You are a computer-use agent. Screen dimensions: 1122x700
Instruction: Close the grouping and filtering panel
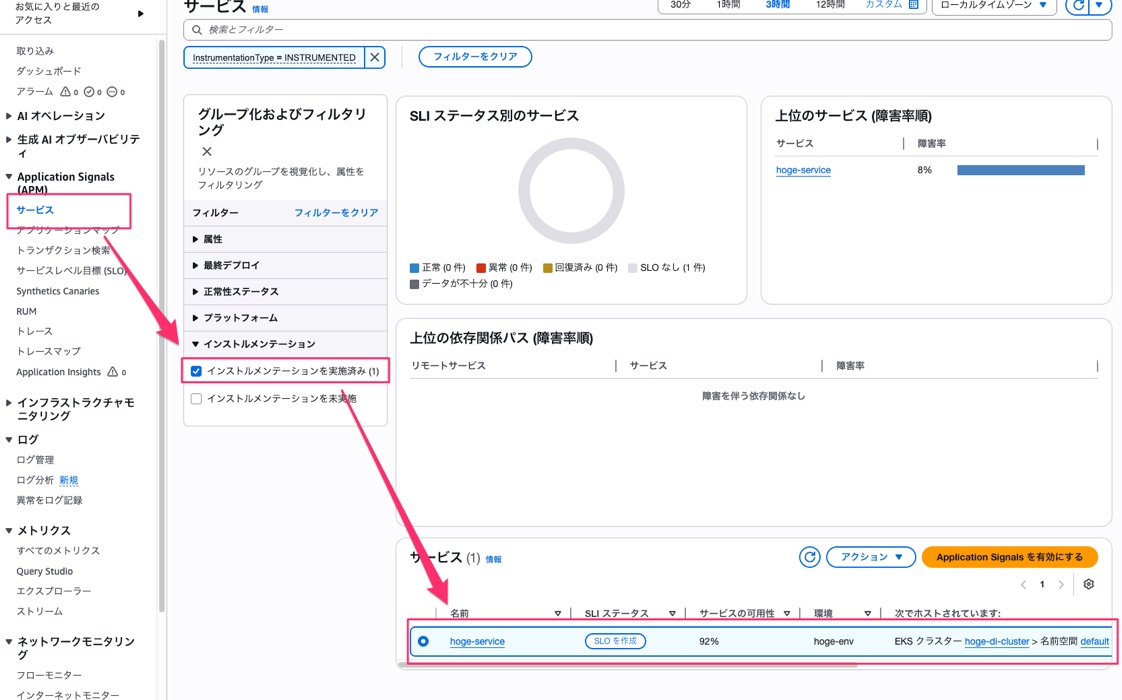click(207, 152)
